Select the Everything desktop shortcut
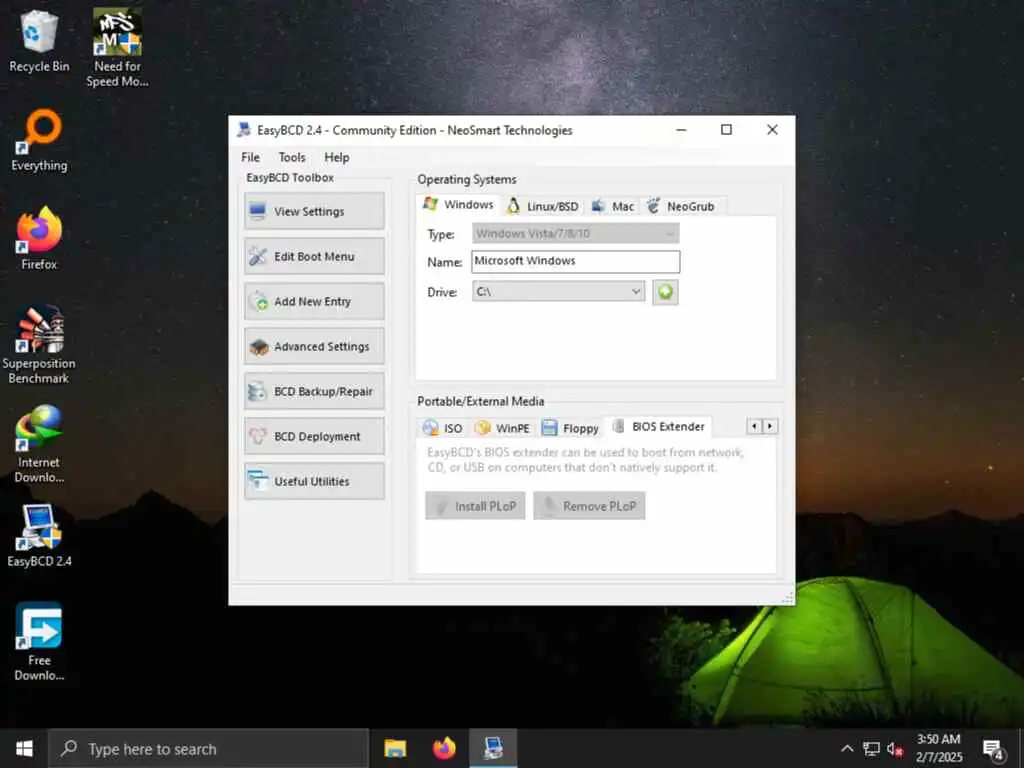This screenshot has width=1024, height=768. point(39,140)
